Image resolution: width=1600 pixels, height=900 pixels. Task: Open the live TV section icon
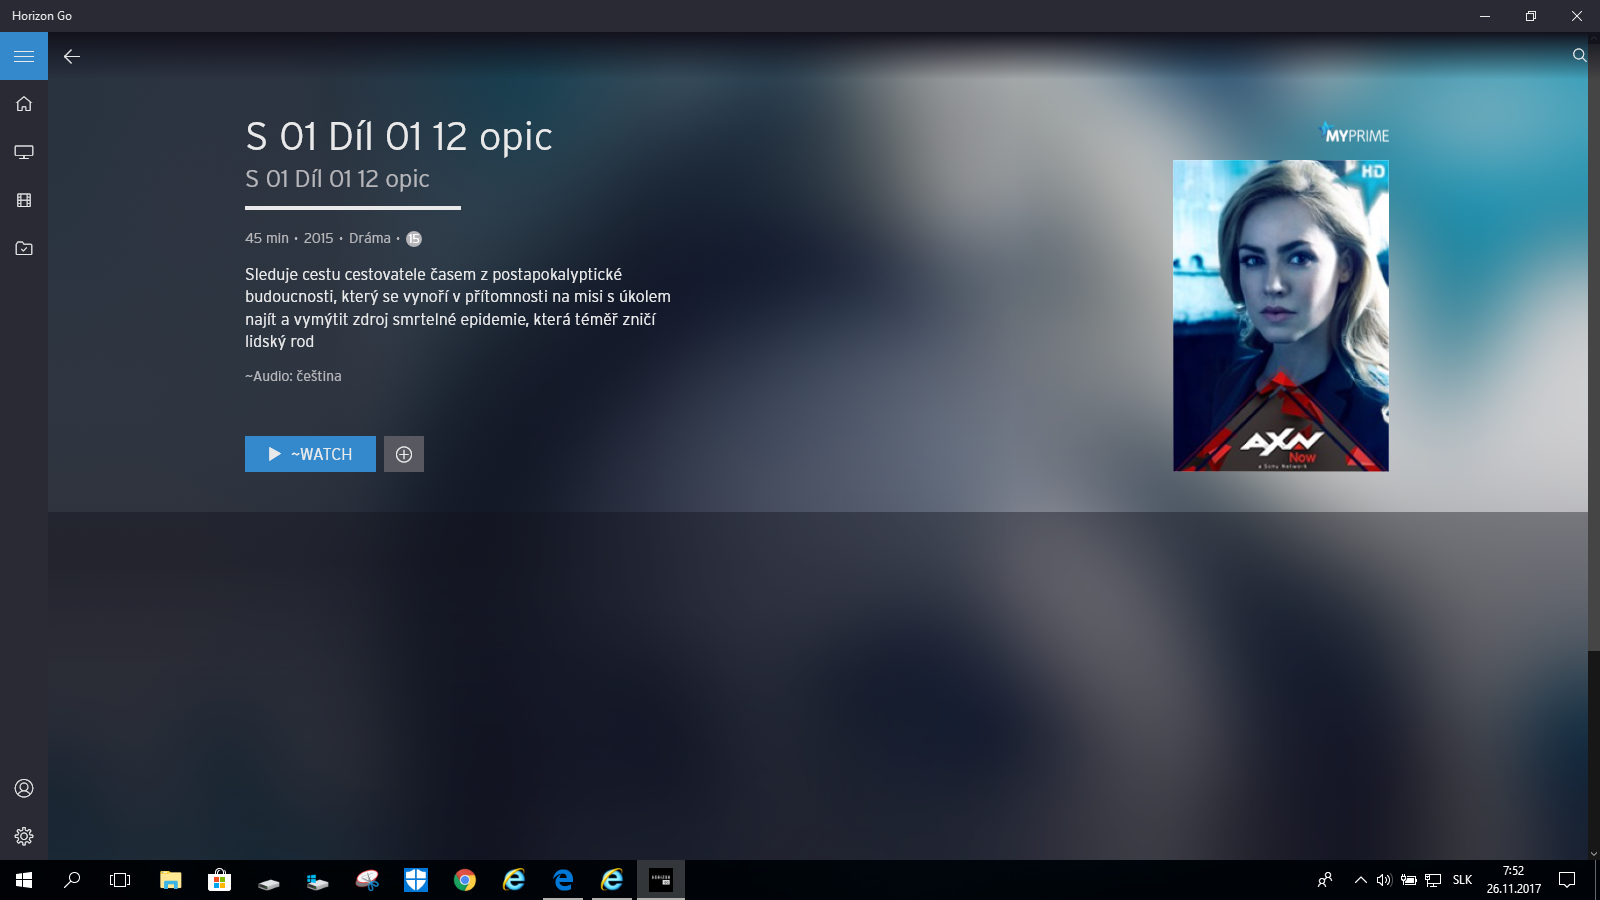[x=24, y=152]
